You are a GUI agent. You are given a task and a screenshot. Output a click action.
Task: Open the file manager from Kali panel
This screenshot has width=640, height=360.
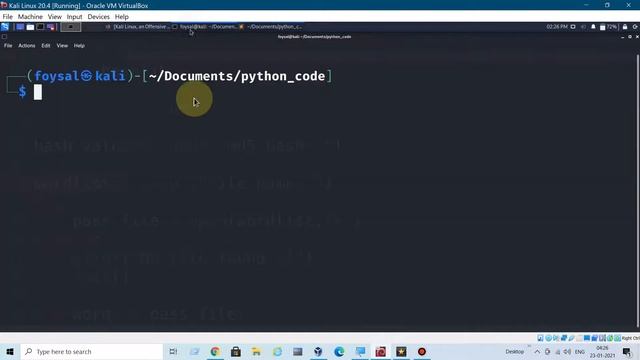point(30,27)
